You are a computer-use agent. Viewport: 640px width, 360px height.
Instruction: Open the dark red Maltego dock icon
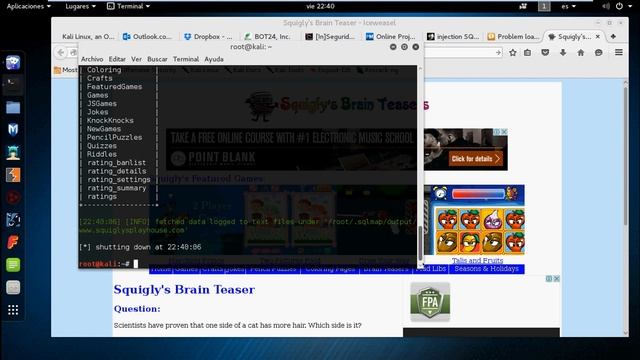tap(13, 198)
